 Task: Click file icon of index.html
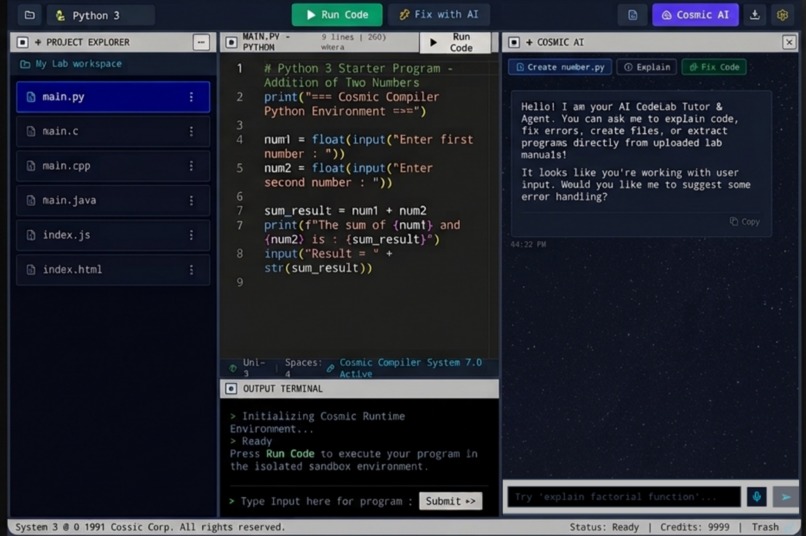click(31, 269)
